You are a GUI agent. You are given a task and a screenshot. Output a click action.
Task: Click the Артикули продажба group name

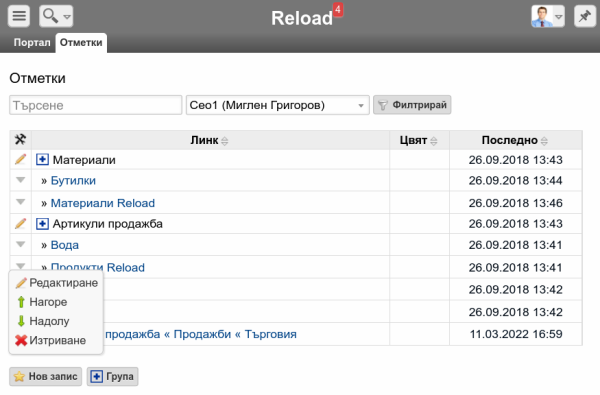pyautogui.click(x=108, y=224)
